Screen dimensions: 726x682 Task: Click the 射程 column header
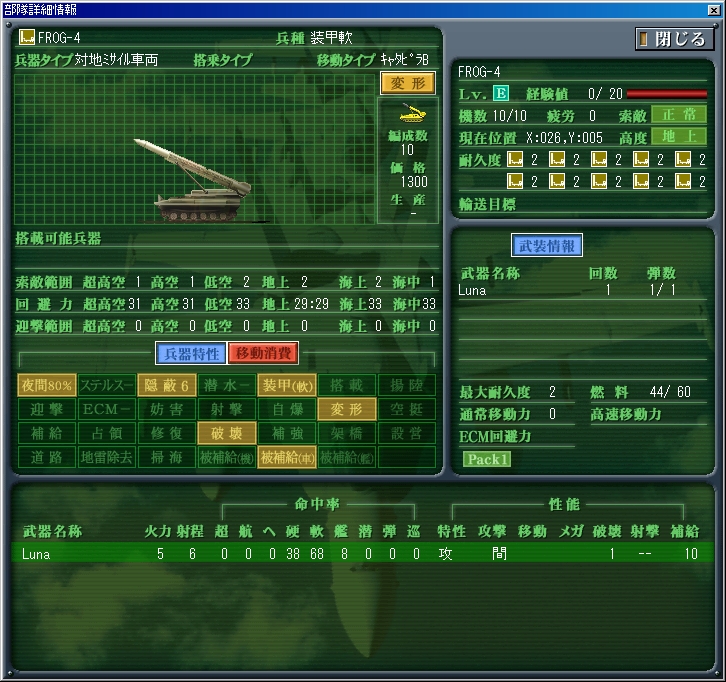coord(189,531)
